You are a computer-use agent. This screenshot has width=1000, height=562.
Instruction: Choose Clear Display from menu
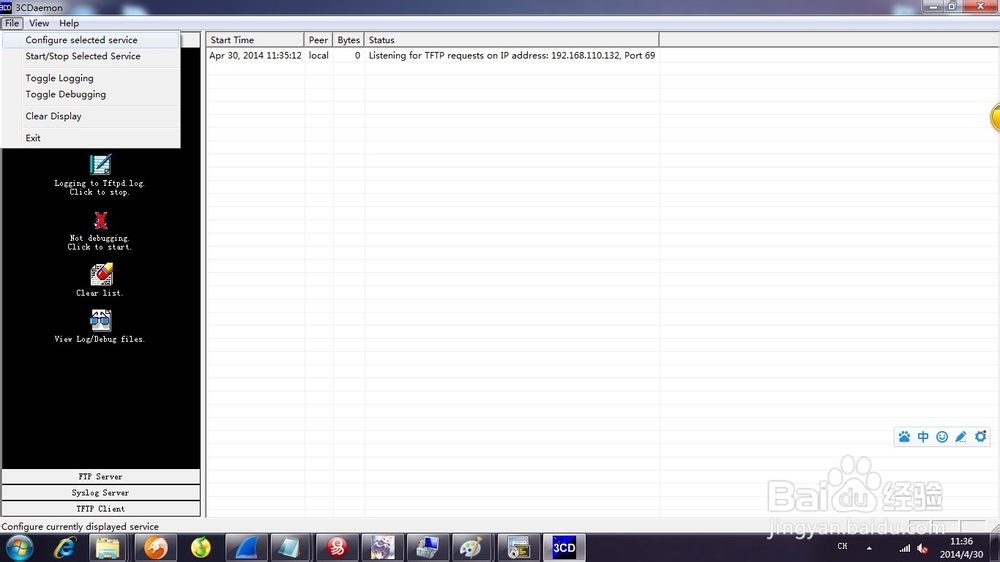tap(91, 116)
